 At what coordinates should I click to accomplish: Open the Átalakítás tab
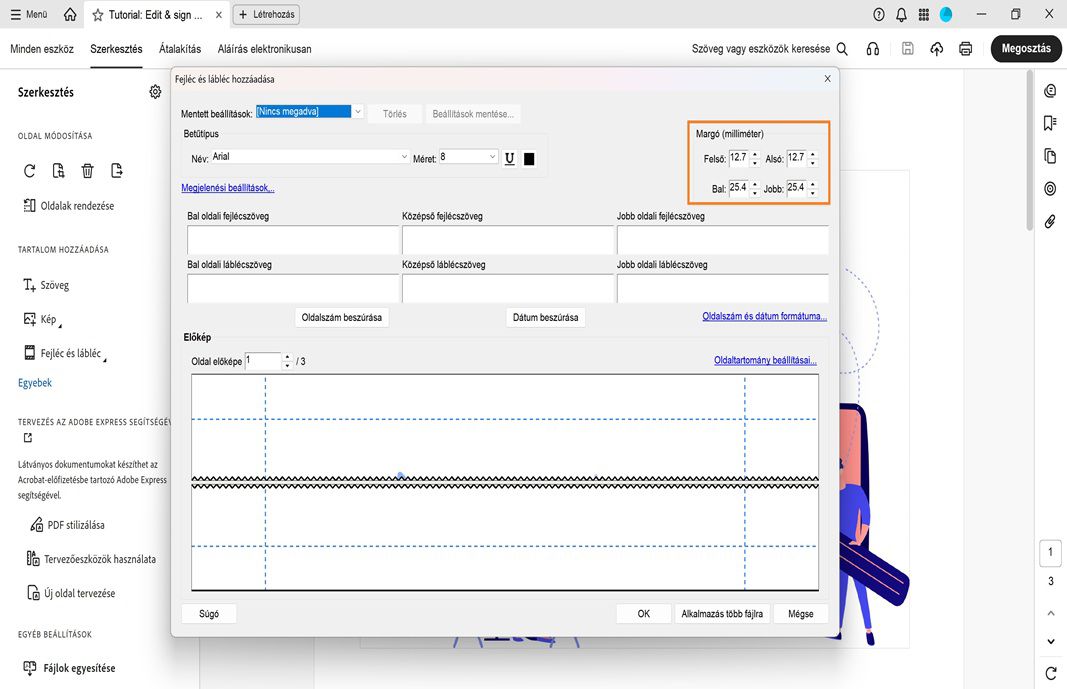180,49
